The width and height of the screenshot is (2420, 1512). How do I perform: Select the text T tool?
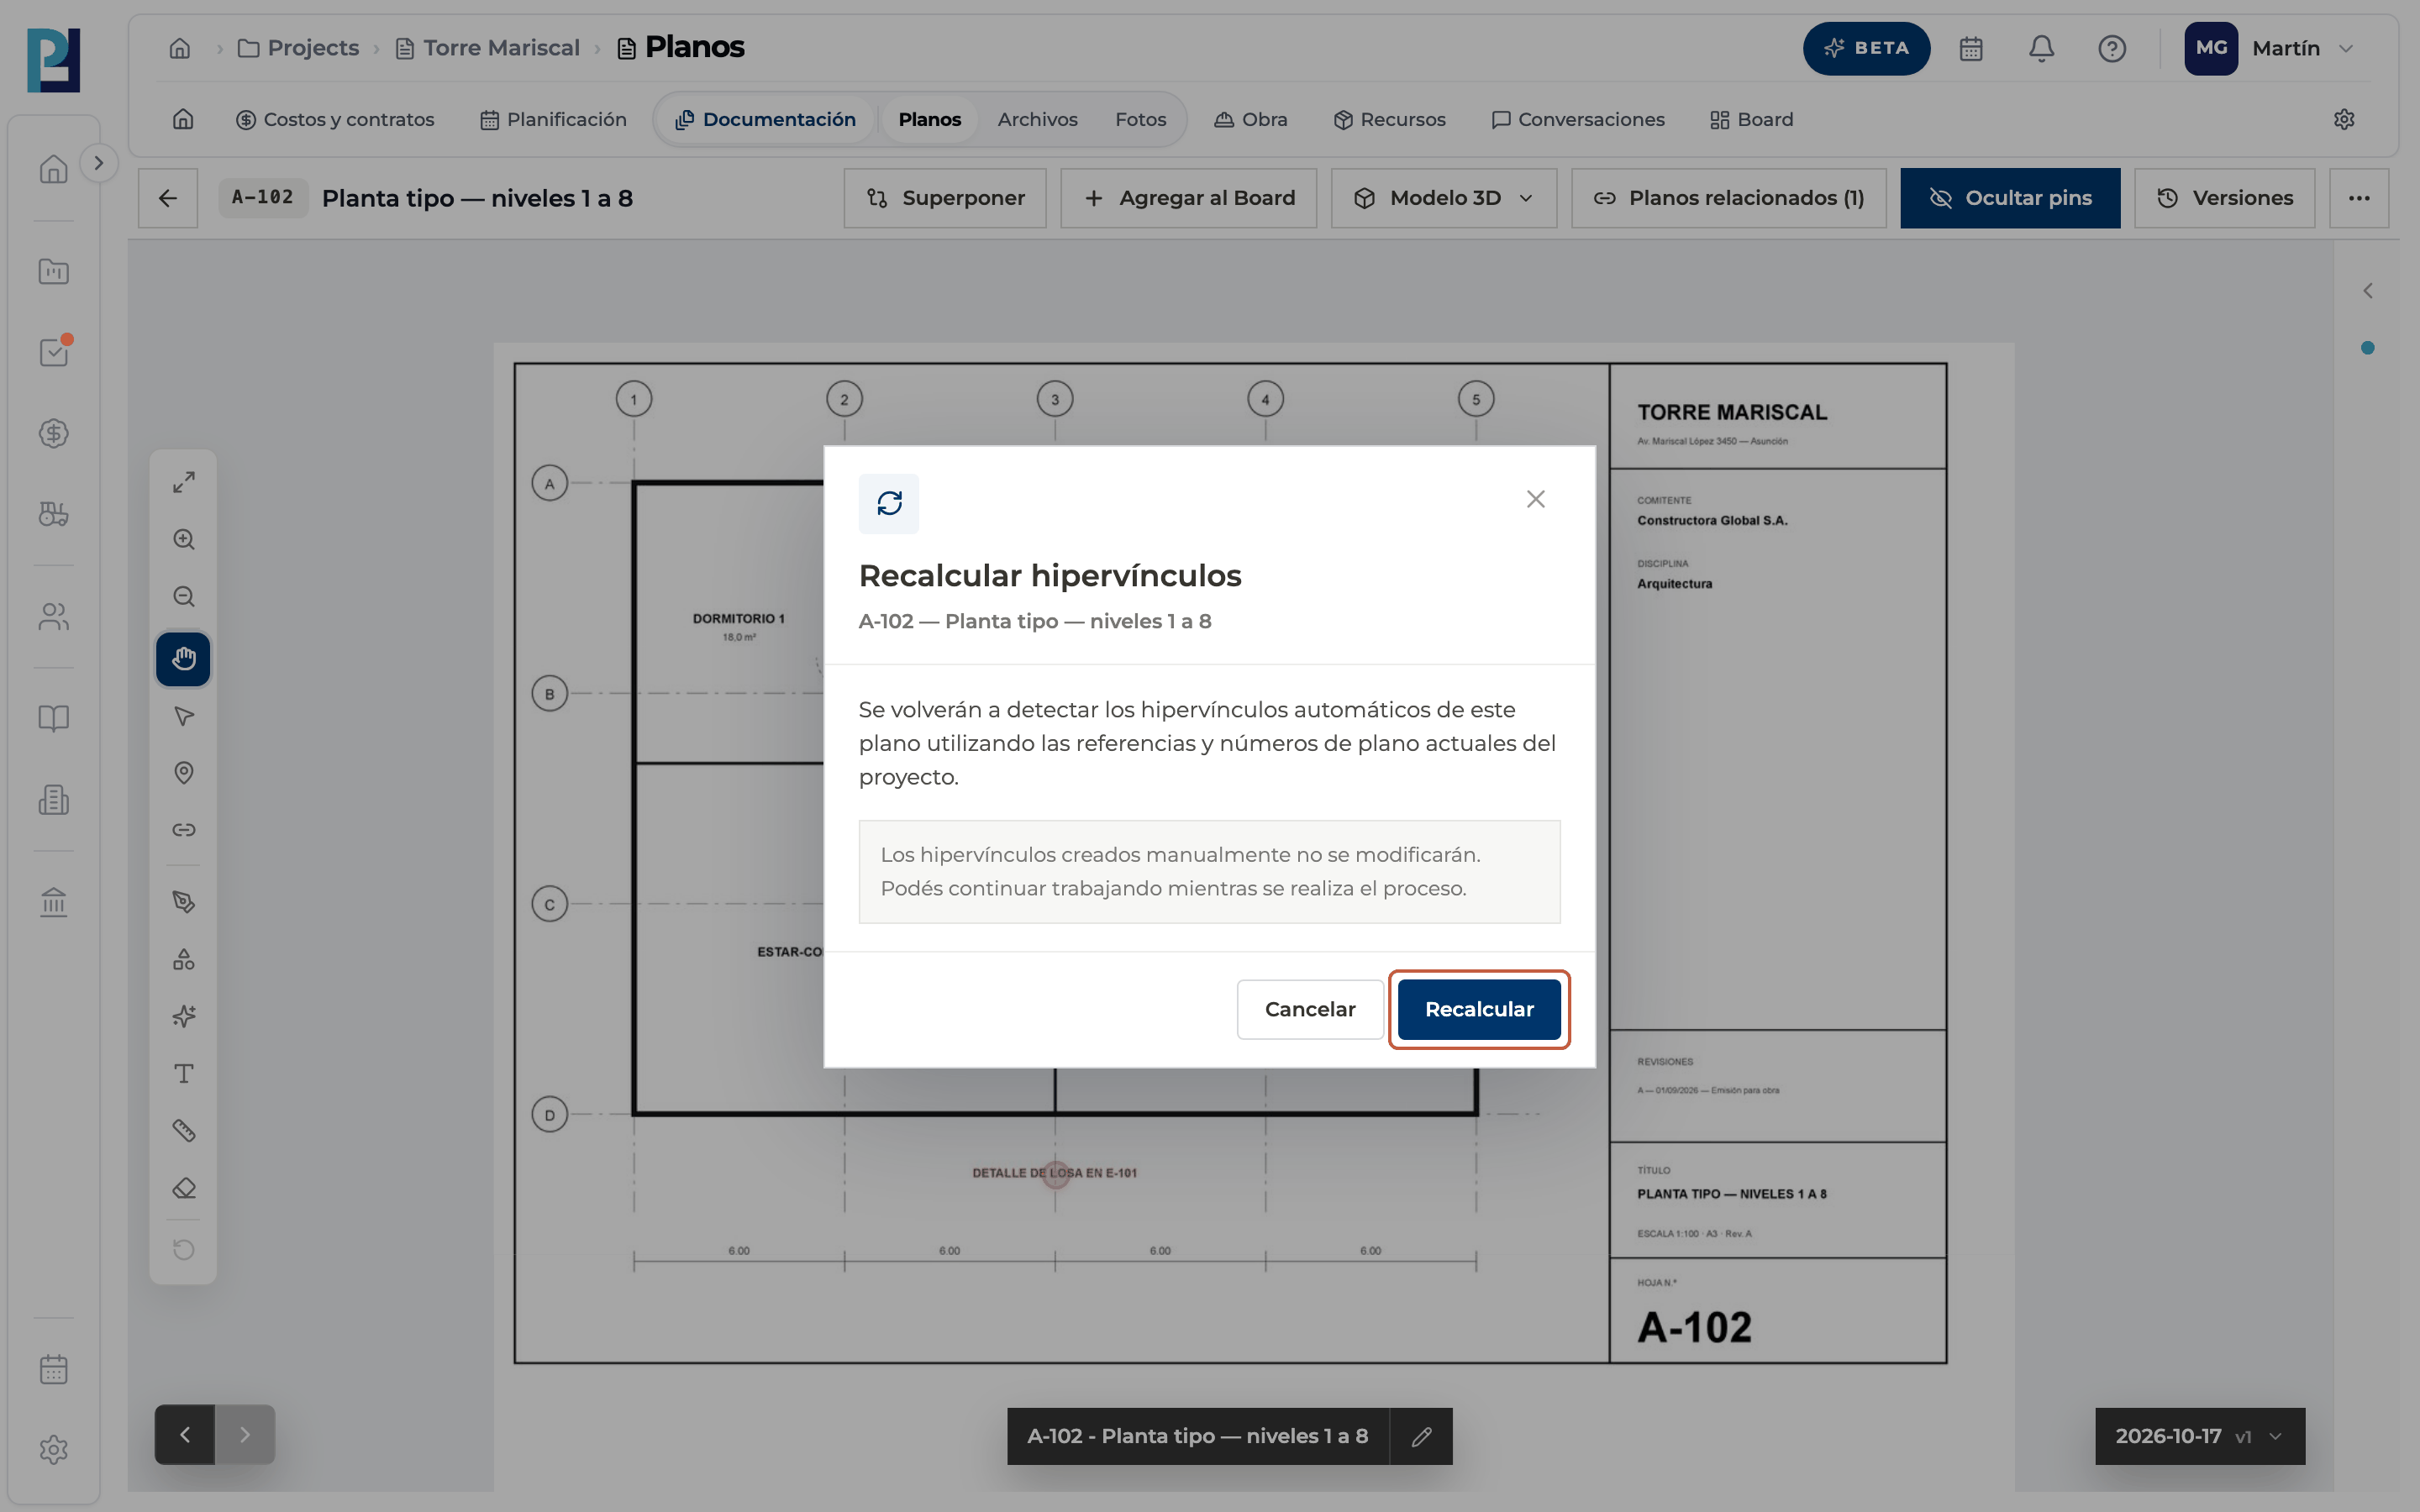[x=183, y=1074]
